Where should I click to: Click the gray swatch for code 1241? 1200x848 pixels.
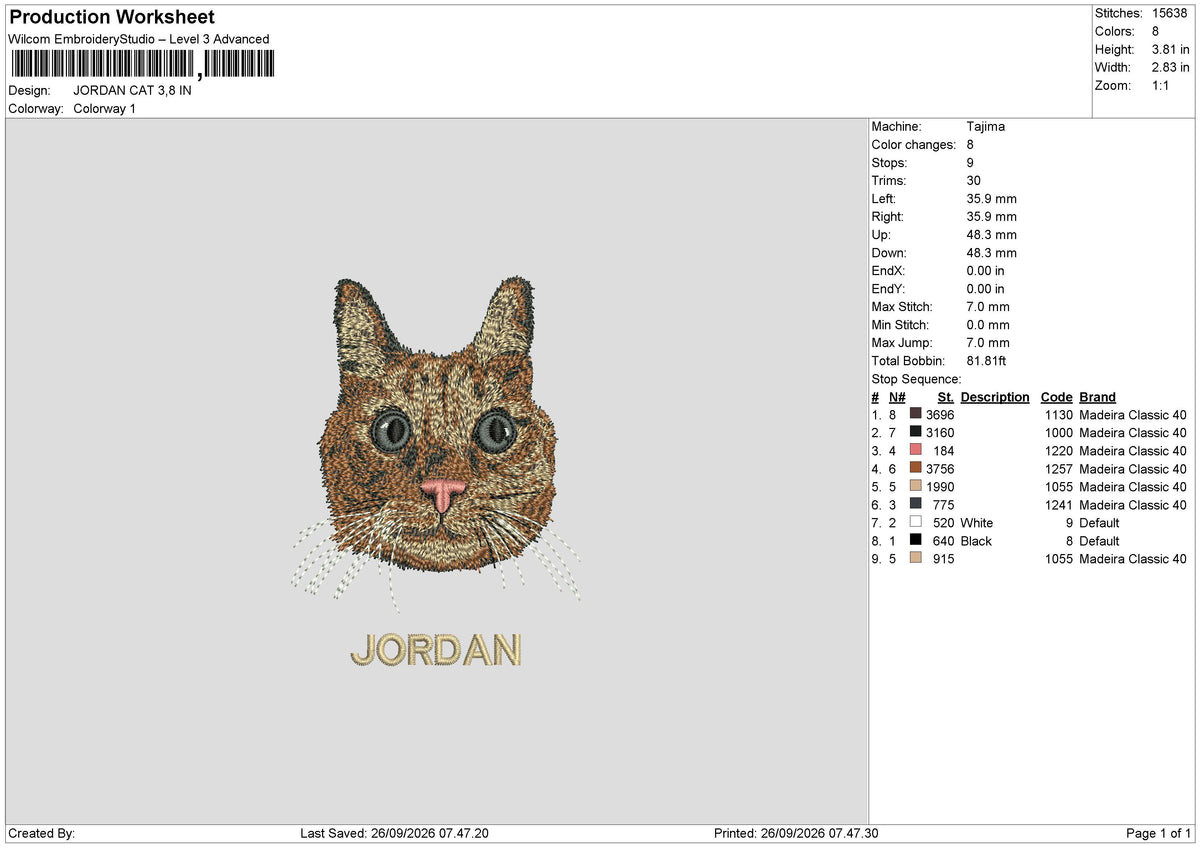(915, 504)
